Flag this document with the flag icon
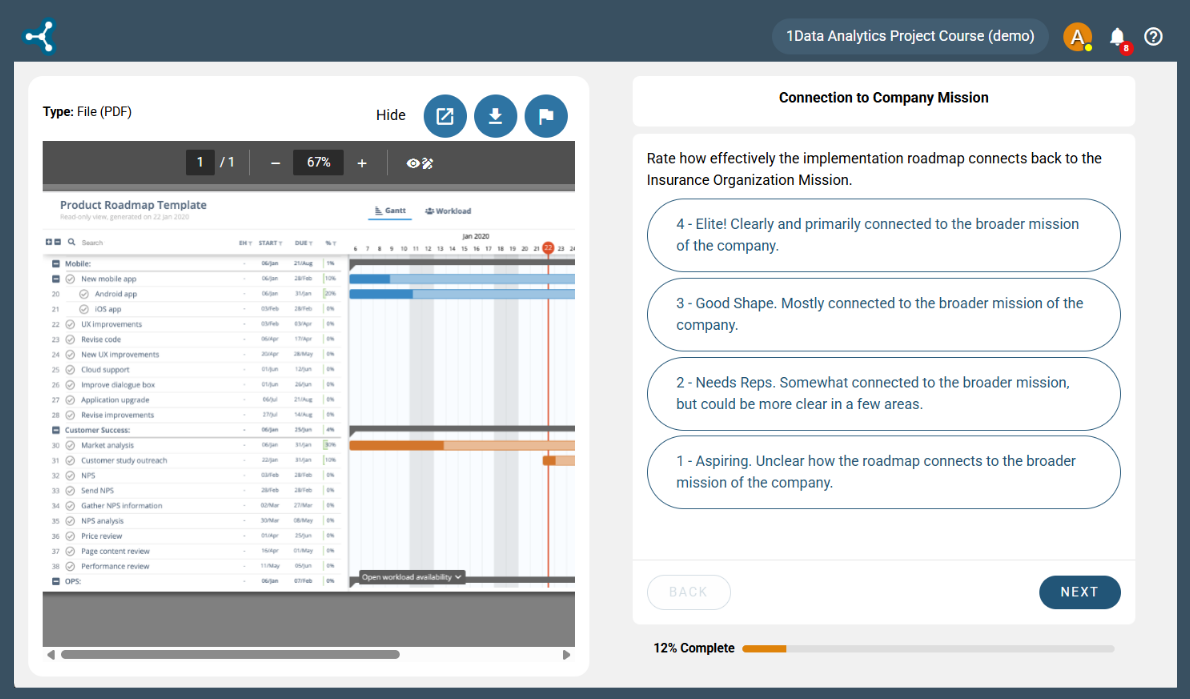Screen dimensions: 1190x699 pos(546,116)
